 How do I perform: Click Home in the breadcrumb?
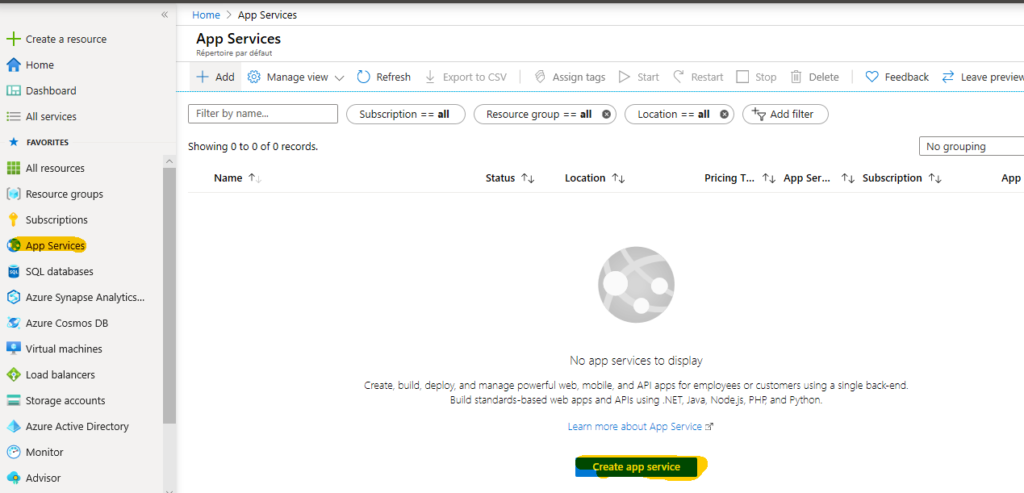(206, 14)
